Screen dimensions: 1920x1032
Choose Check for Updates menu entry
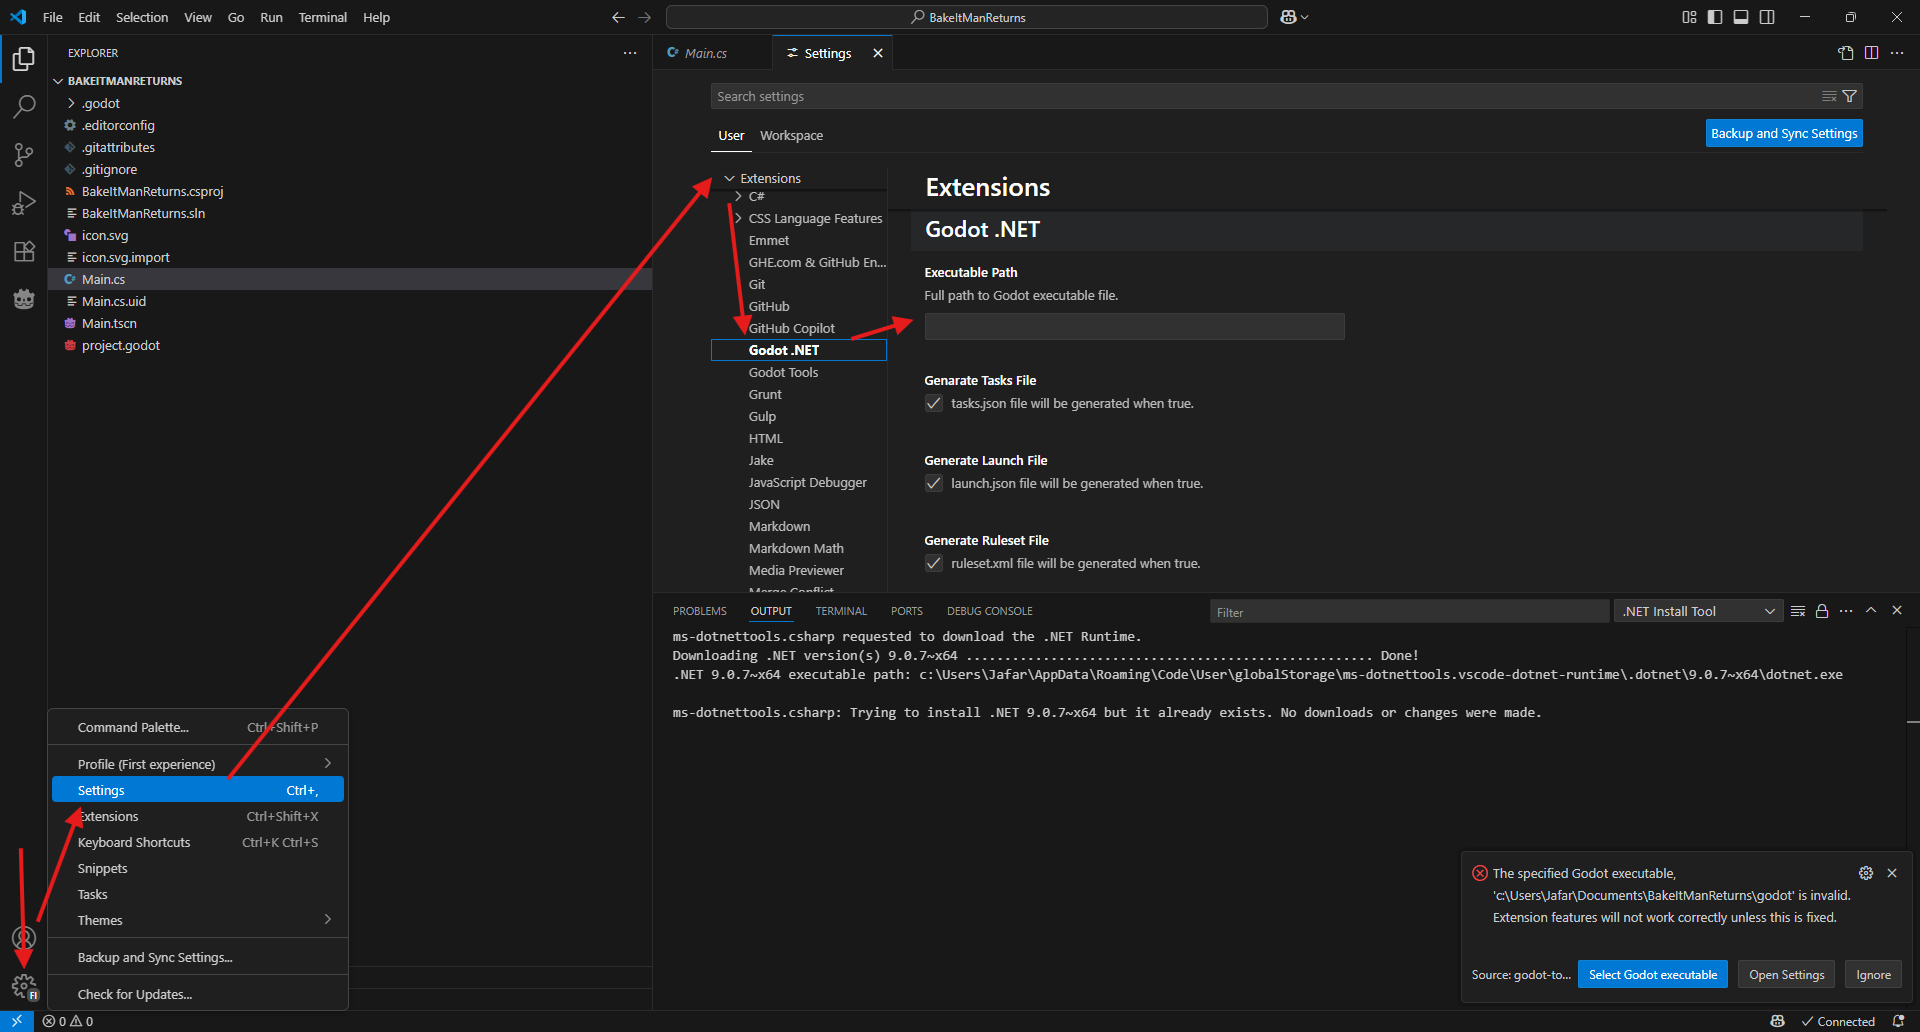pyautogui.click(x=198, y=994)
